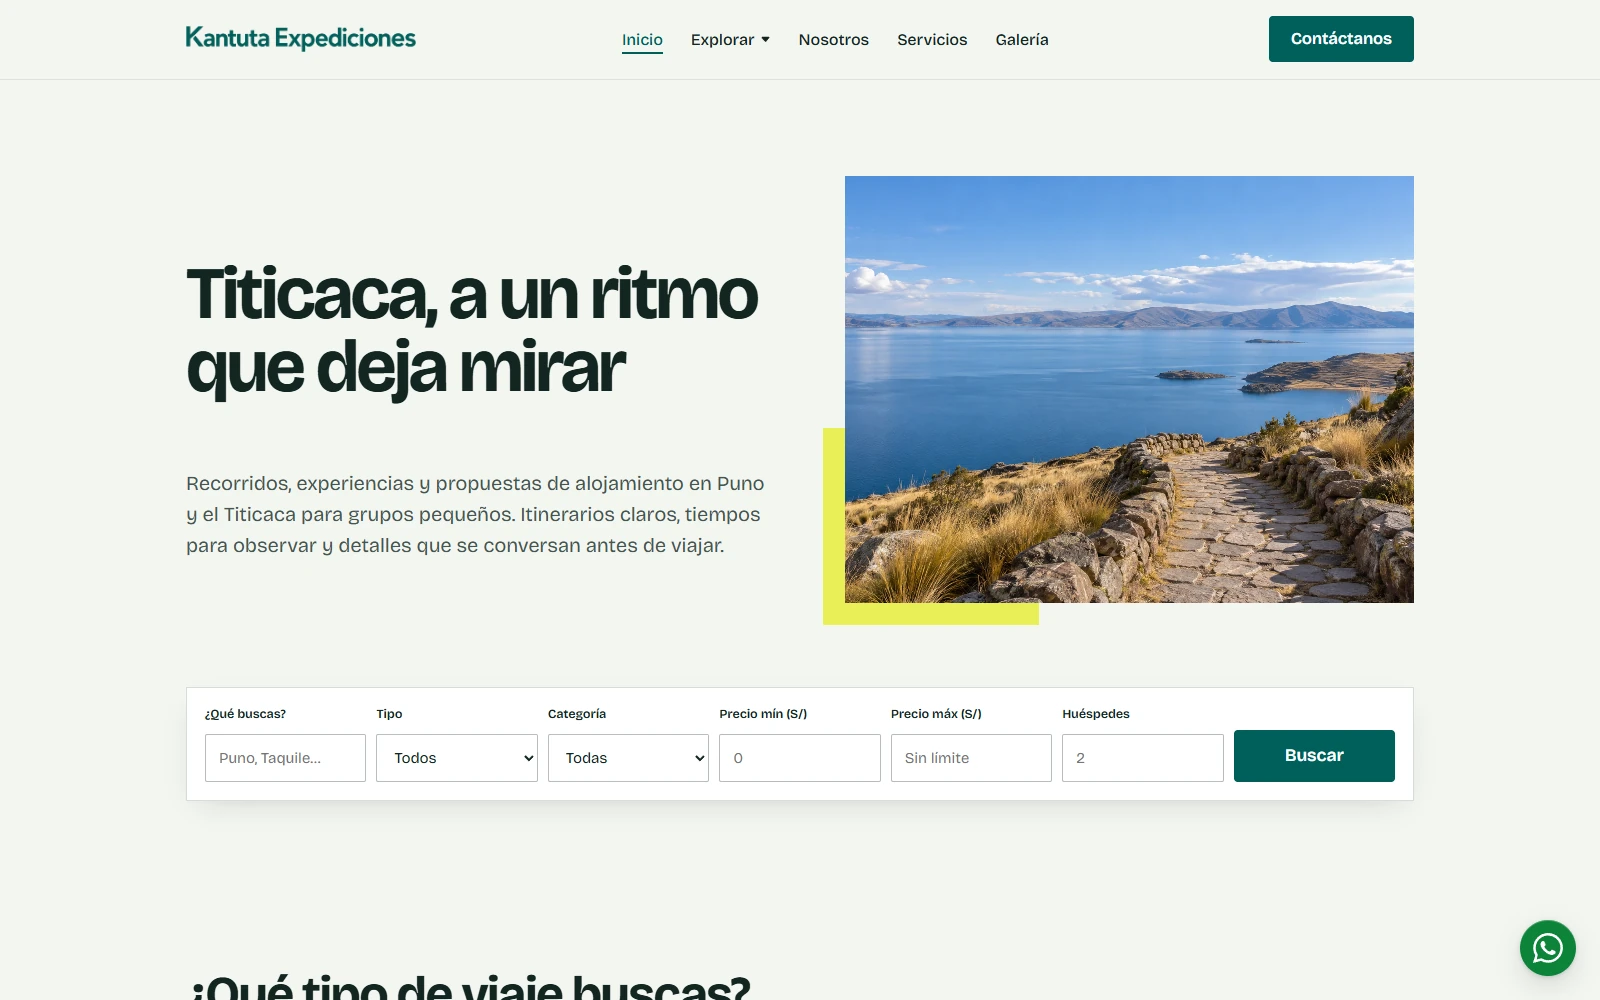The width and height of the screenshot is (1600, 1000).
Task: Click the 'Categoría' label text
Action: point(577,714)
